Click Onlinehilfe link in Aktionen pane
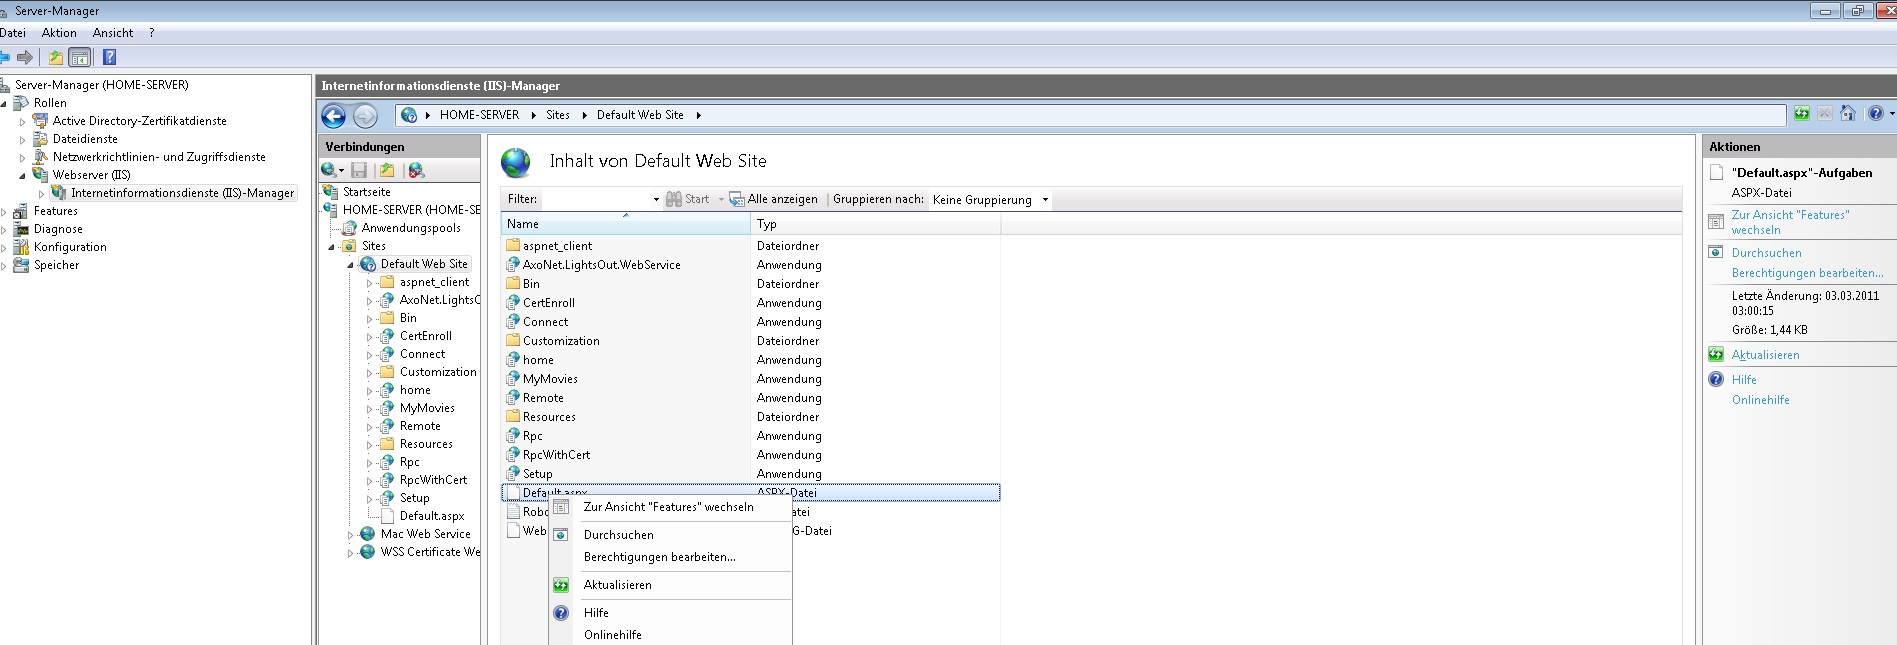 (1760, 400)
